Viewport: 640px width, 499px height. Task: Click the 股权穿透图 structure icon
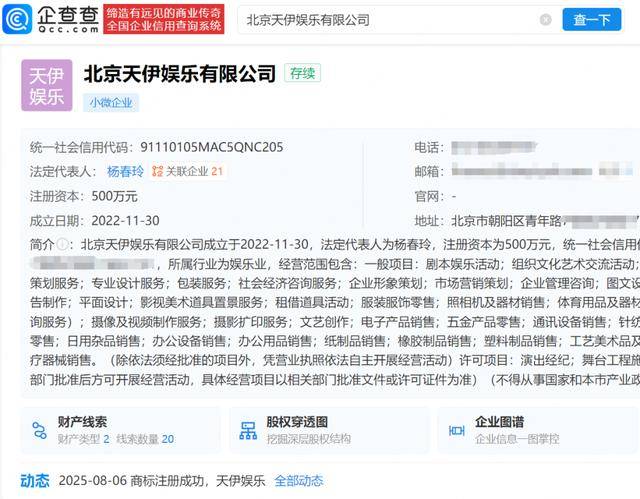[248, 430]
